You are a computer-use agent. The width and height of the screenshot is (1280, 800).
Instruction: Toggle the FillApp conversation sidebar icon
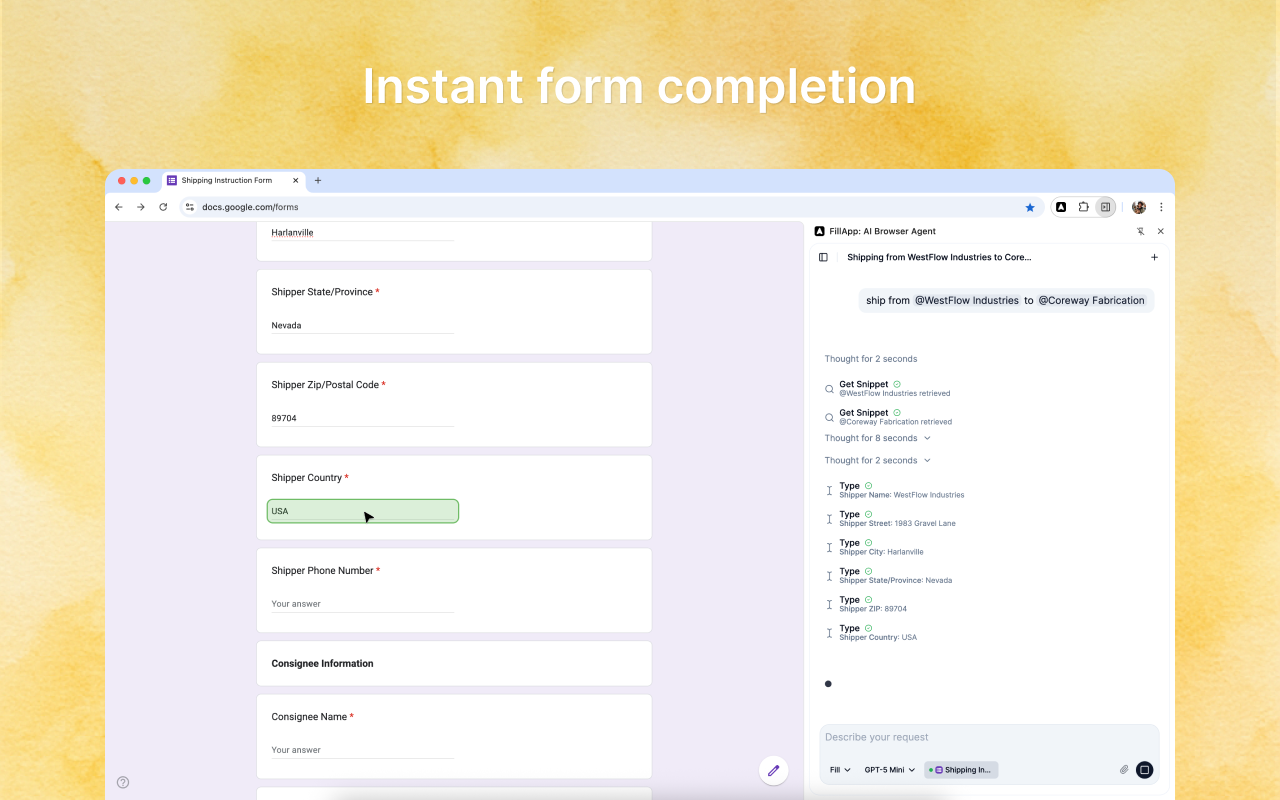point(823,257)
